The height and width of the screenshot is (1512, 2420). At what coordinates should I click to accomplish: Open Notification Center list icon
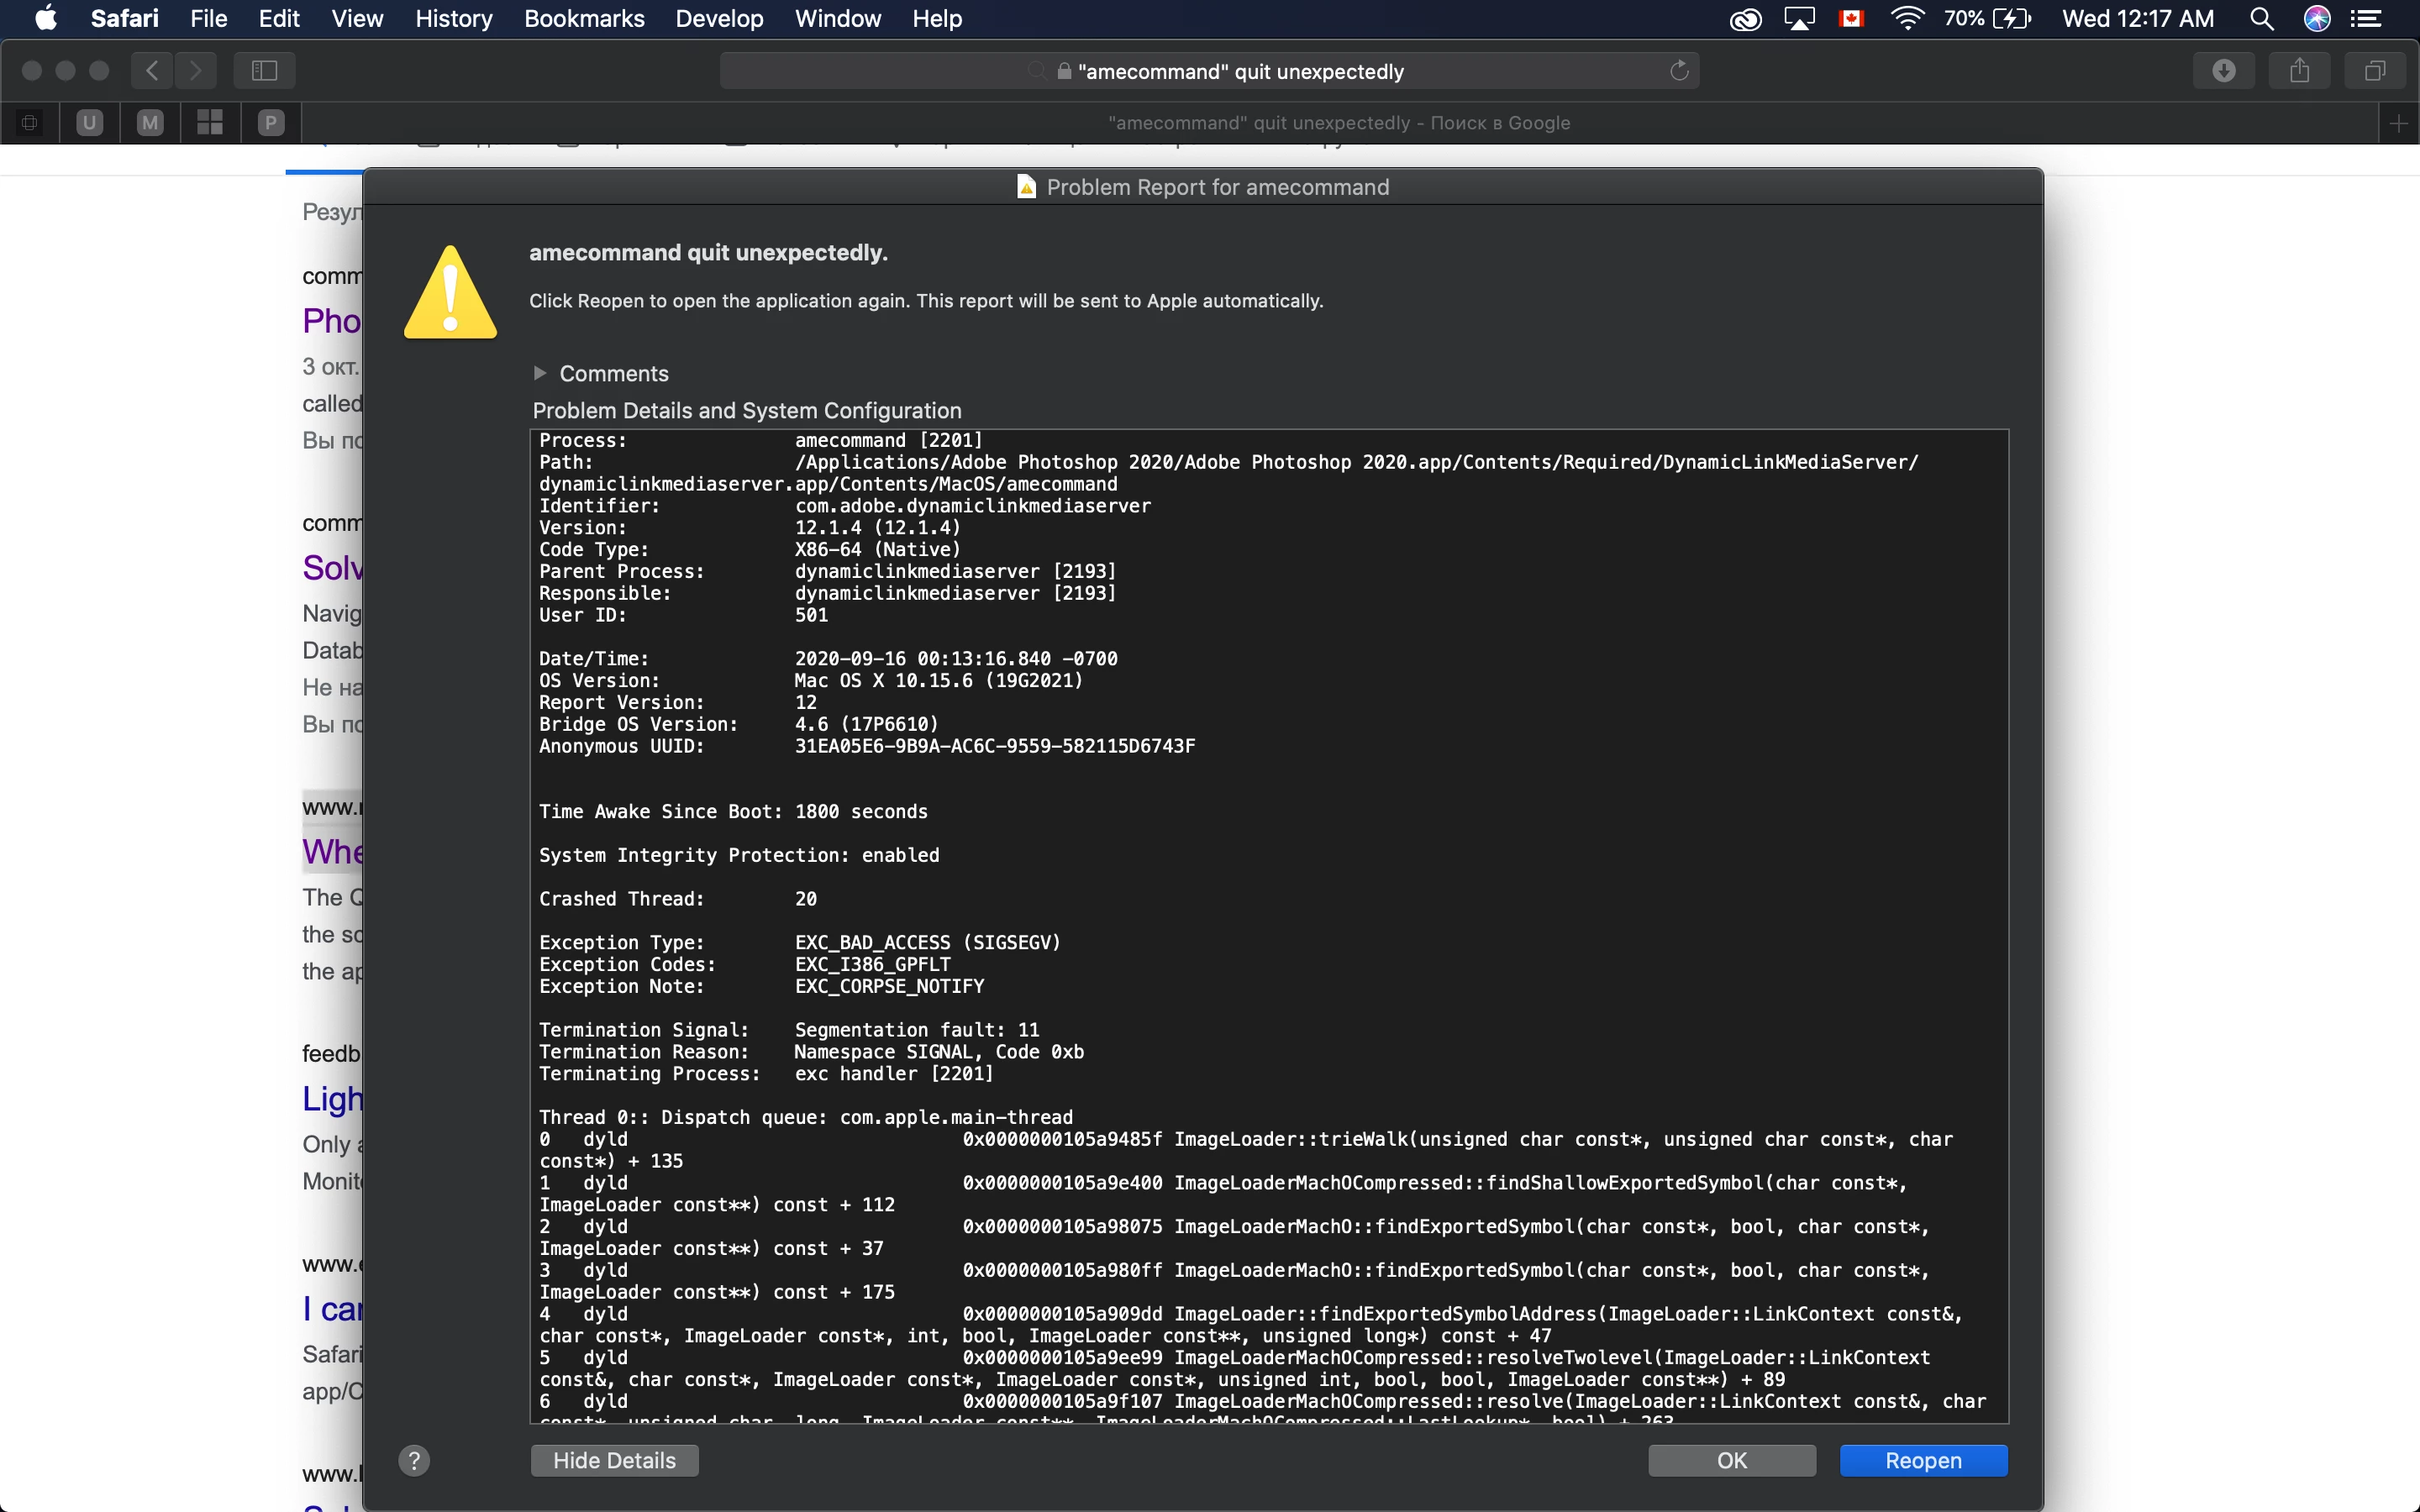2365,18
